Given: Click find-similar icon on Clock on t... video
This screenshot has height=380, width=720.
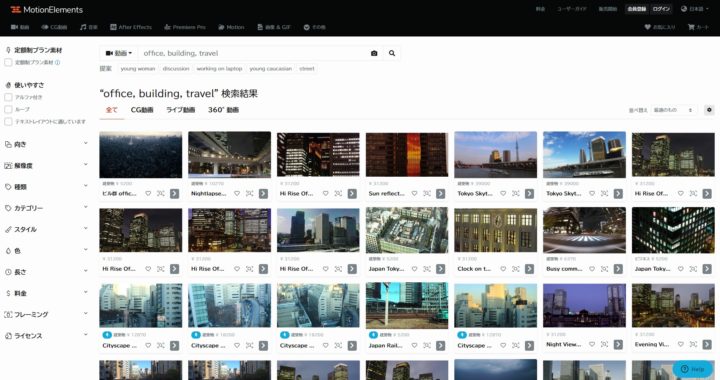Looking at the screenshot, I should pos(516,269).
